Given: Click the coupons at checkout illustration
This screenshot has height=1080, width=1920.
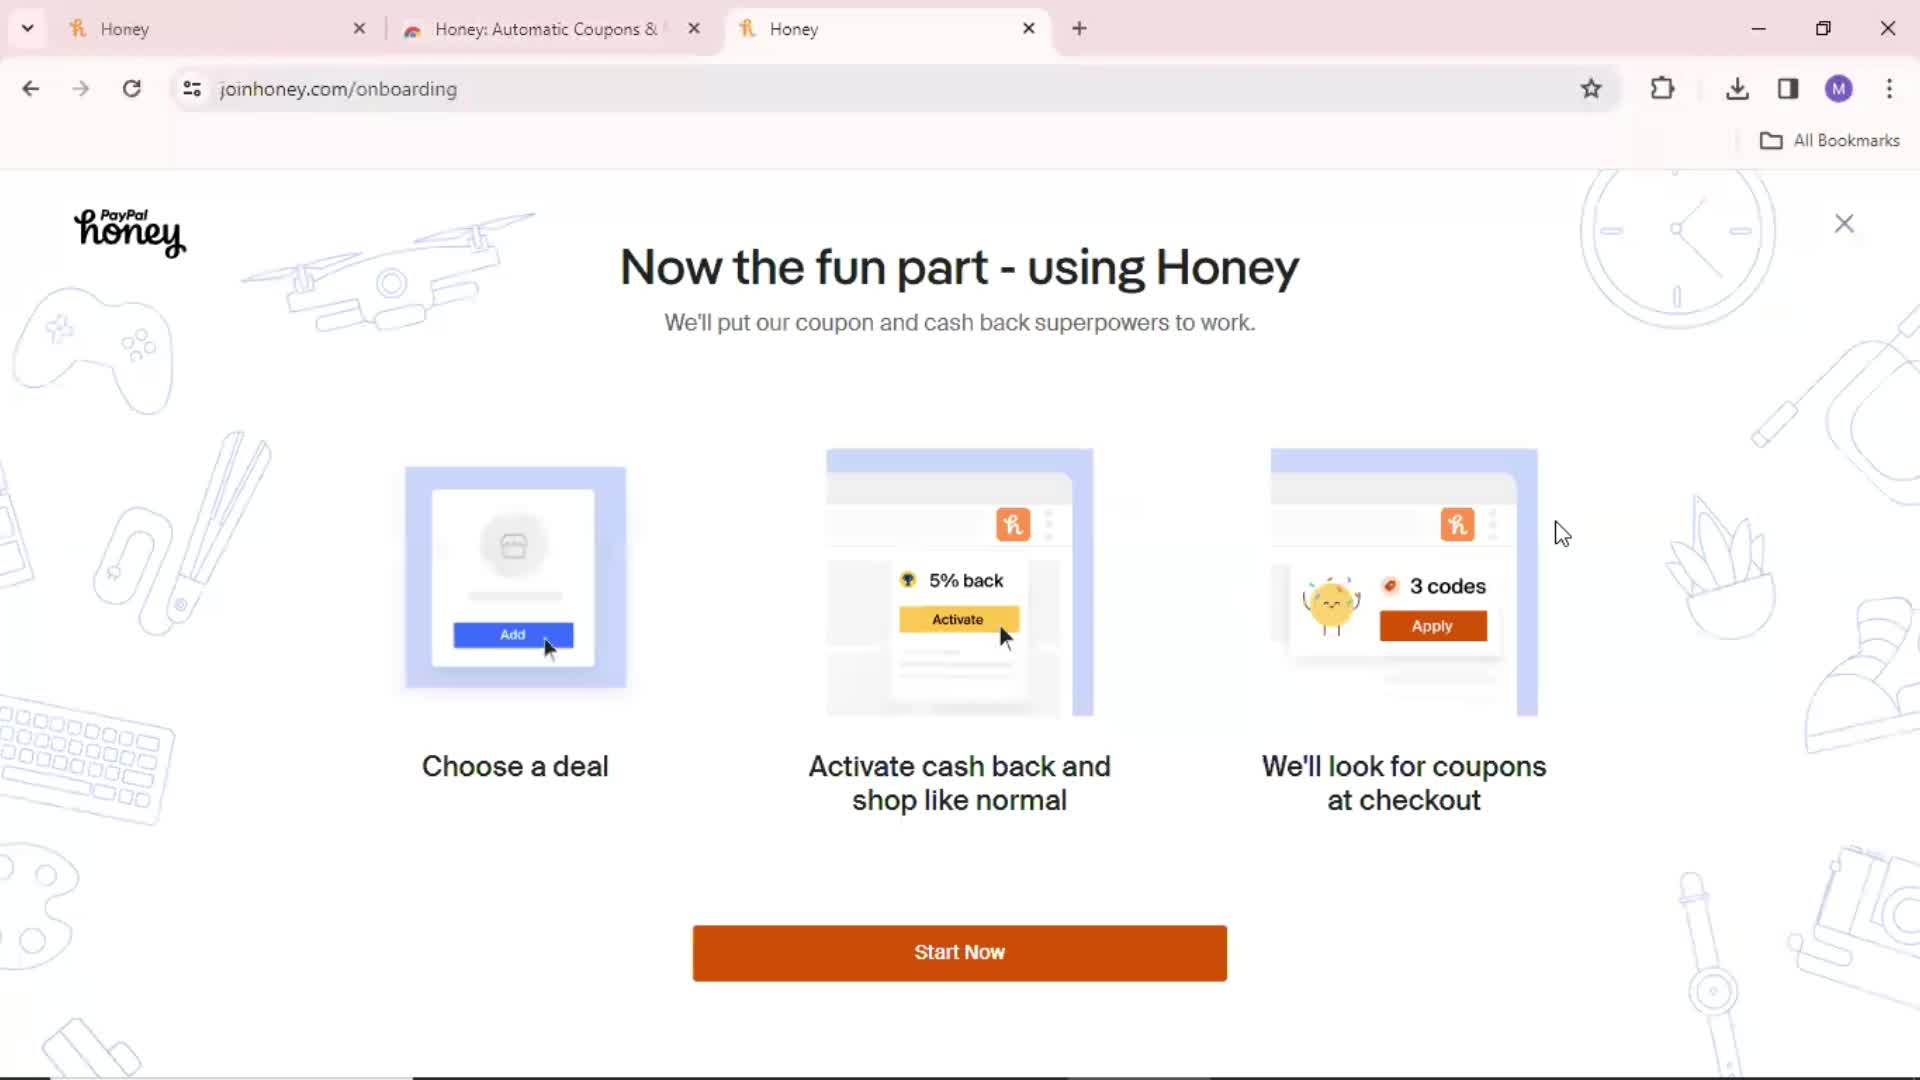Looking at the screenshot, I should pos(1404,582).
